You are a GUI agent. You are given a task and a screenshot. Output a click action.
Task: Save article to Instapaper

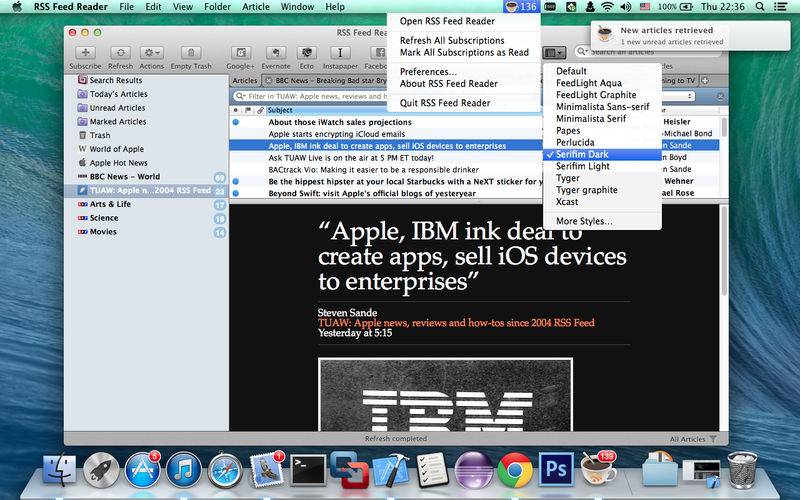click(x=340, y=53)
